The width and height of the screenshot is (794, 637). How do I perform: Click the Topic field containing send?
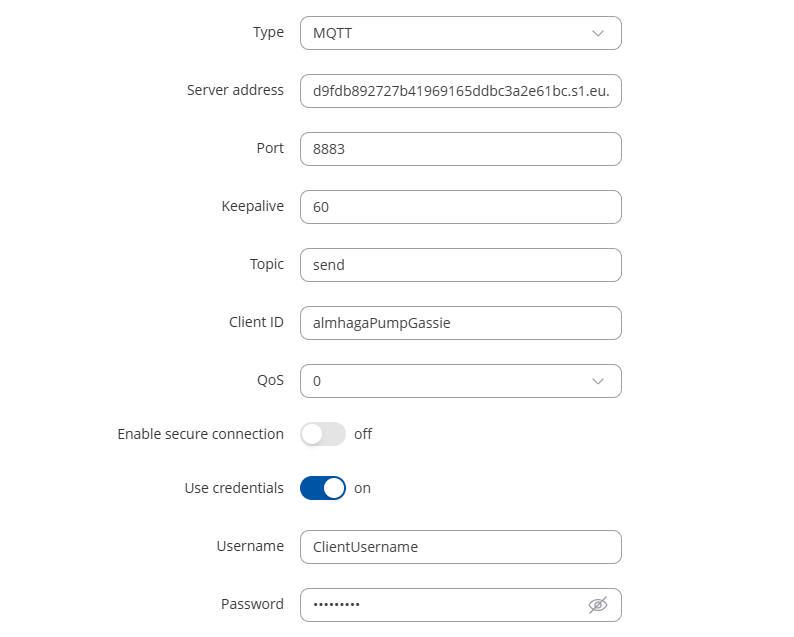(x=460, y=265)
